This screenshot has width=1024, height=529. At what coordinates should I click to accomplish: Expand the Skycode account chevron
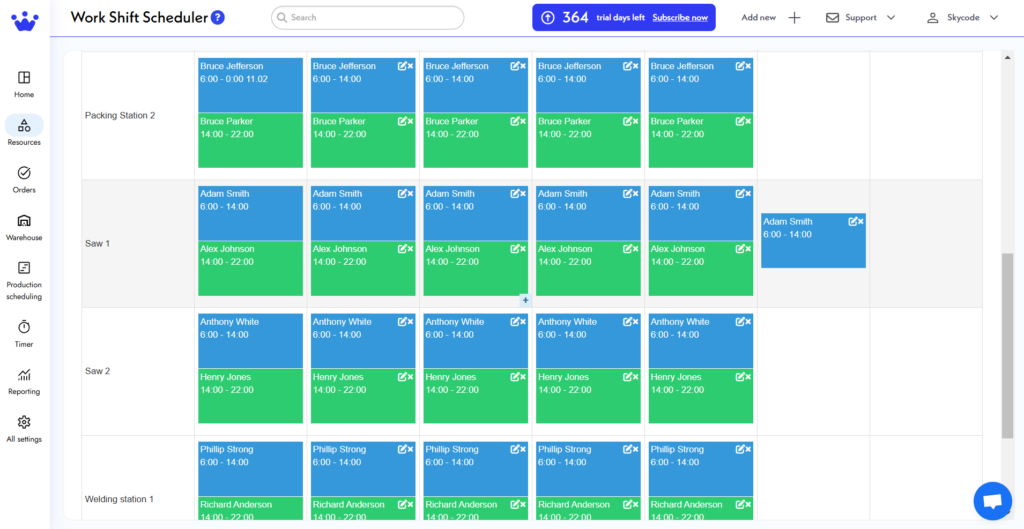tap(994, 18)
